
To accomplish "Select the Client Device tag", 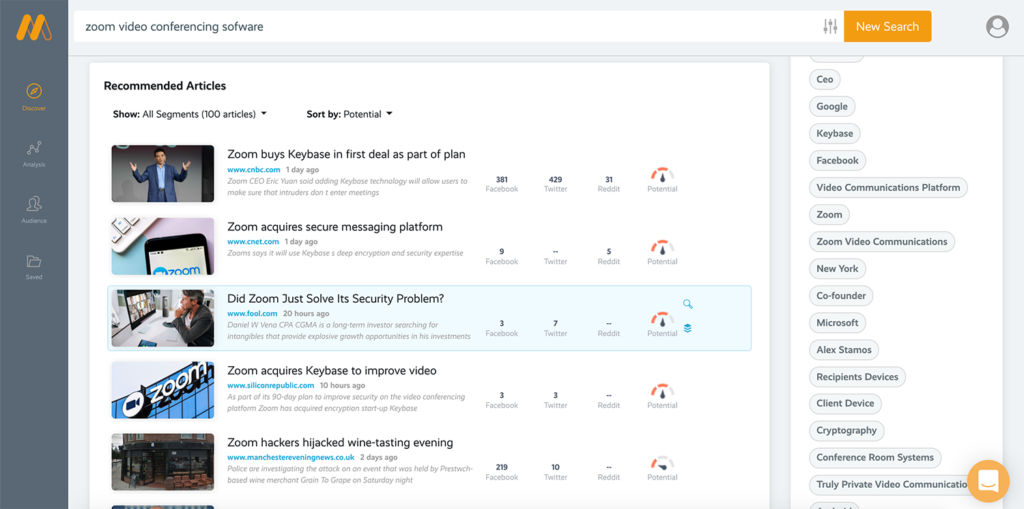I will (x=845, y=403).
